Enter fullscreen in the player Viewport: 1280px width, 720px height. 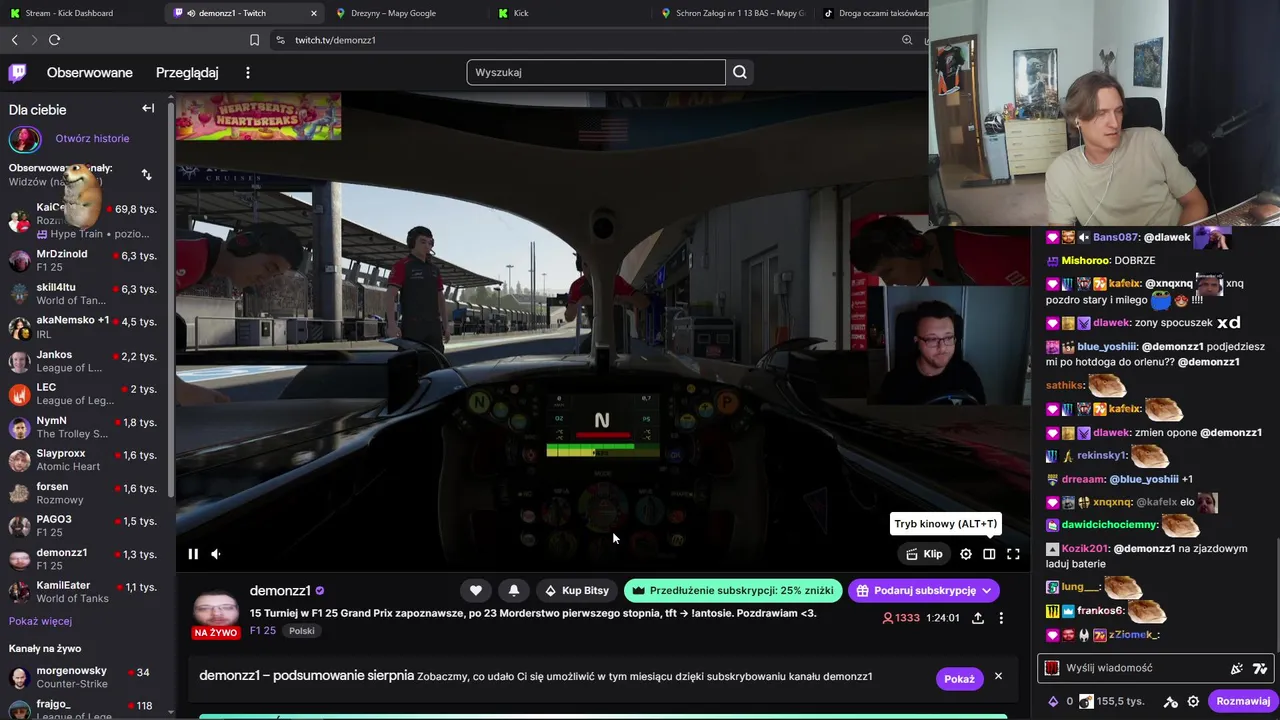(1013, 554)
